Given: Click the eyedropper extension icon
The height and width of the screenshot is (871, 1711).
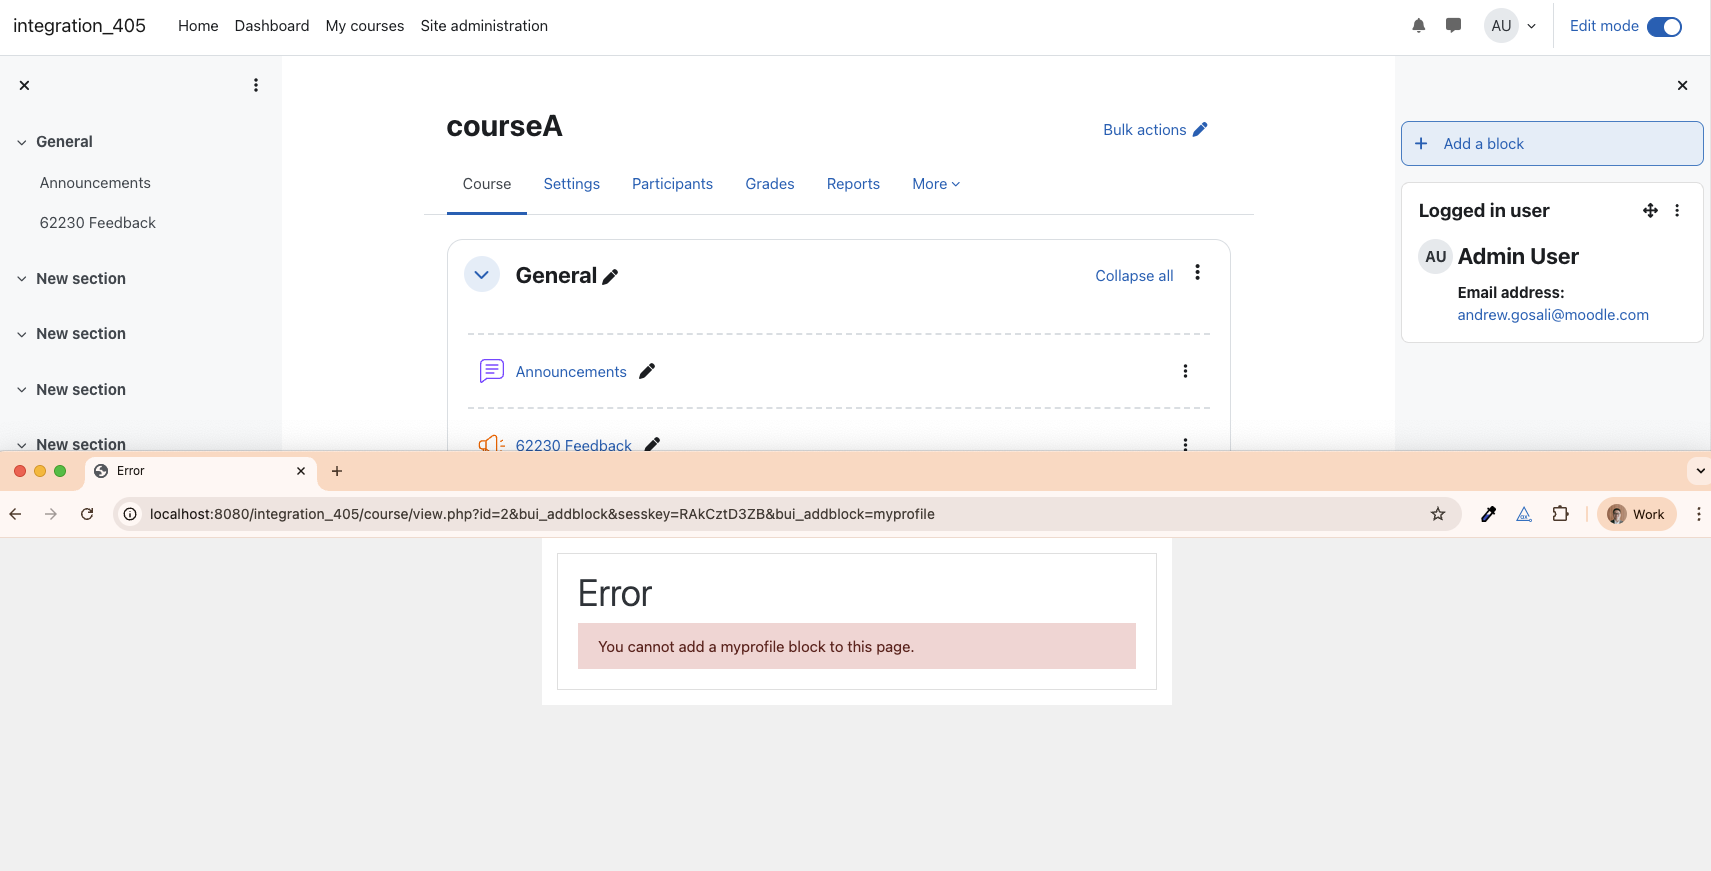Looking at the screenshot, I should 1488,514.
